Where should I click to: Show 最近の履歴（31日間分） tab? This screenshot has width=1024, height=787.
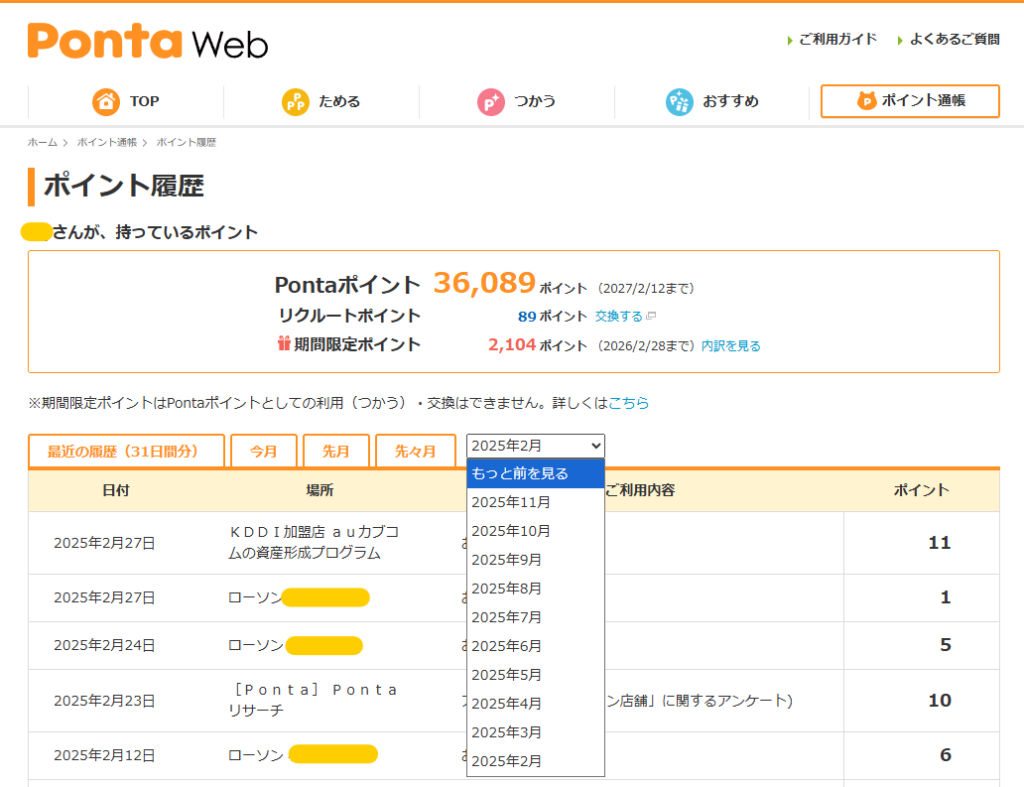click(x=126, y=451)
